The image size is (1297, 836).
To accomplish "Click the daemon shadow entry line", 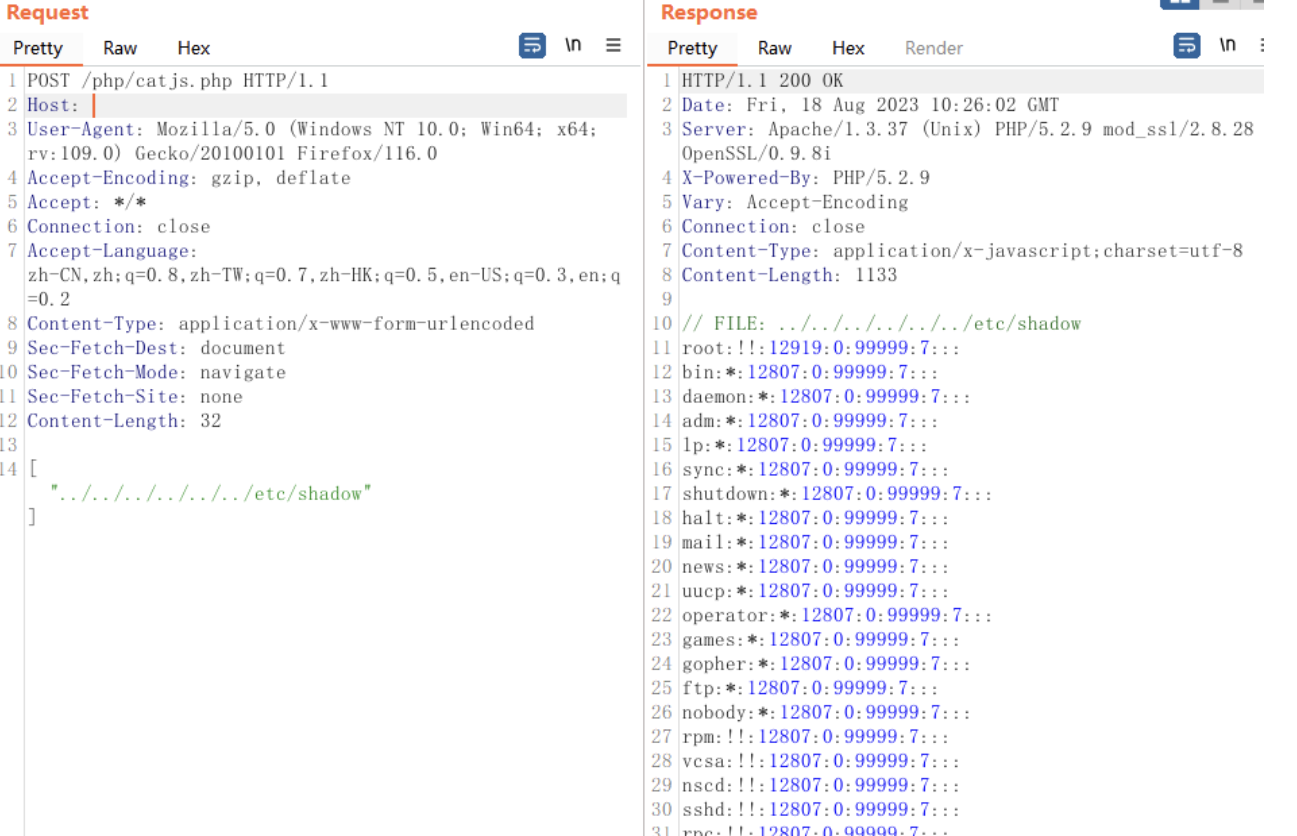I will 827,396.
